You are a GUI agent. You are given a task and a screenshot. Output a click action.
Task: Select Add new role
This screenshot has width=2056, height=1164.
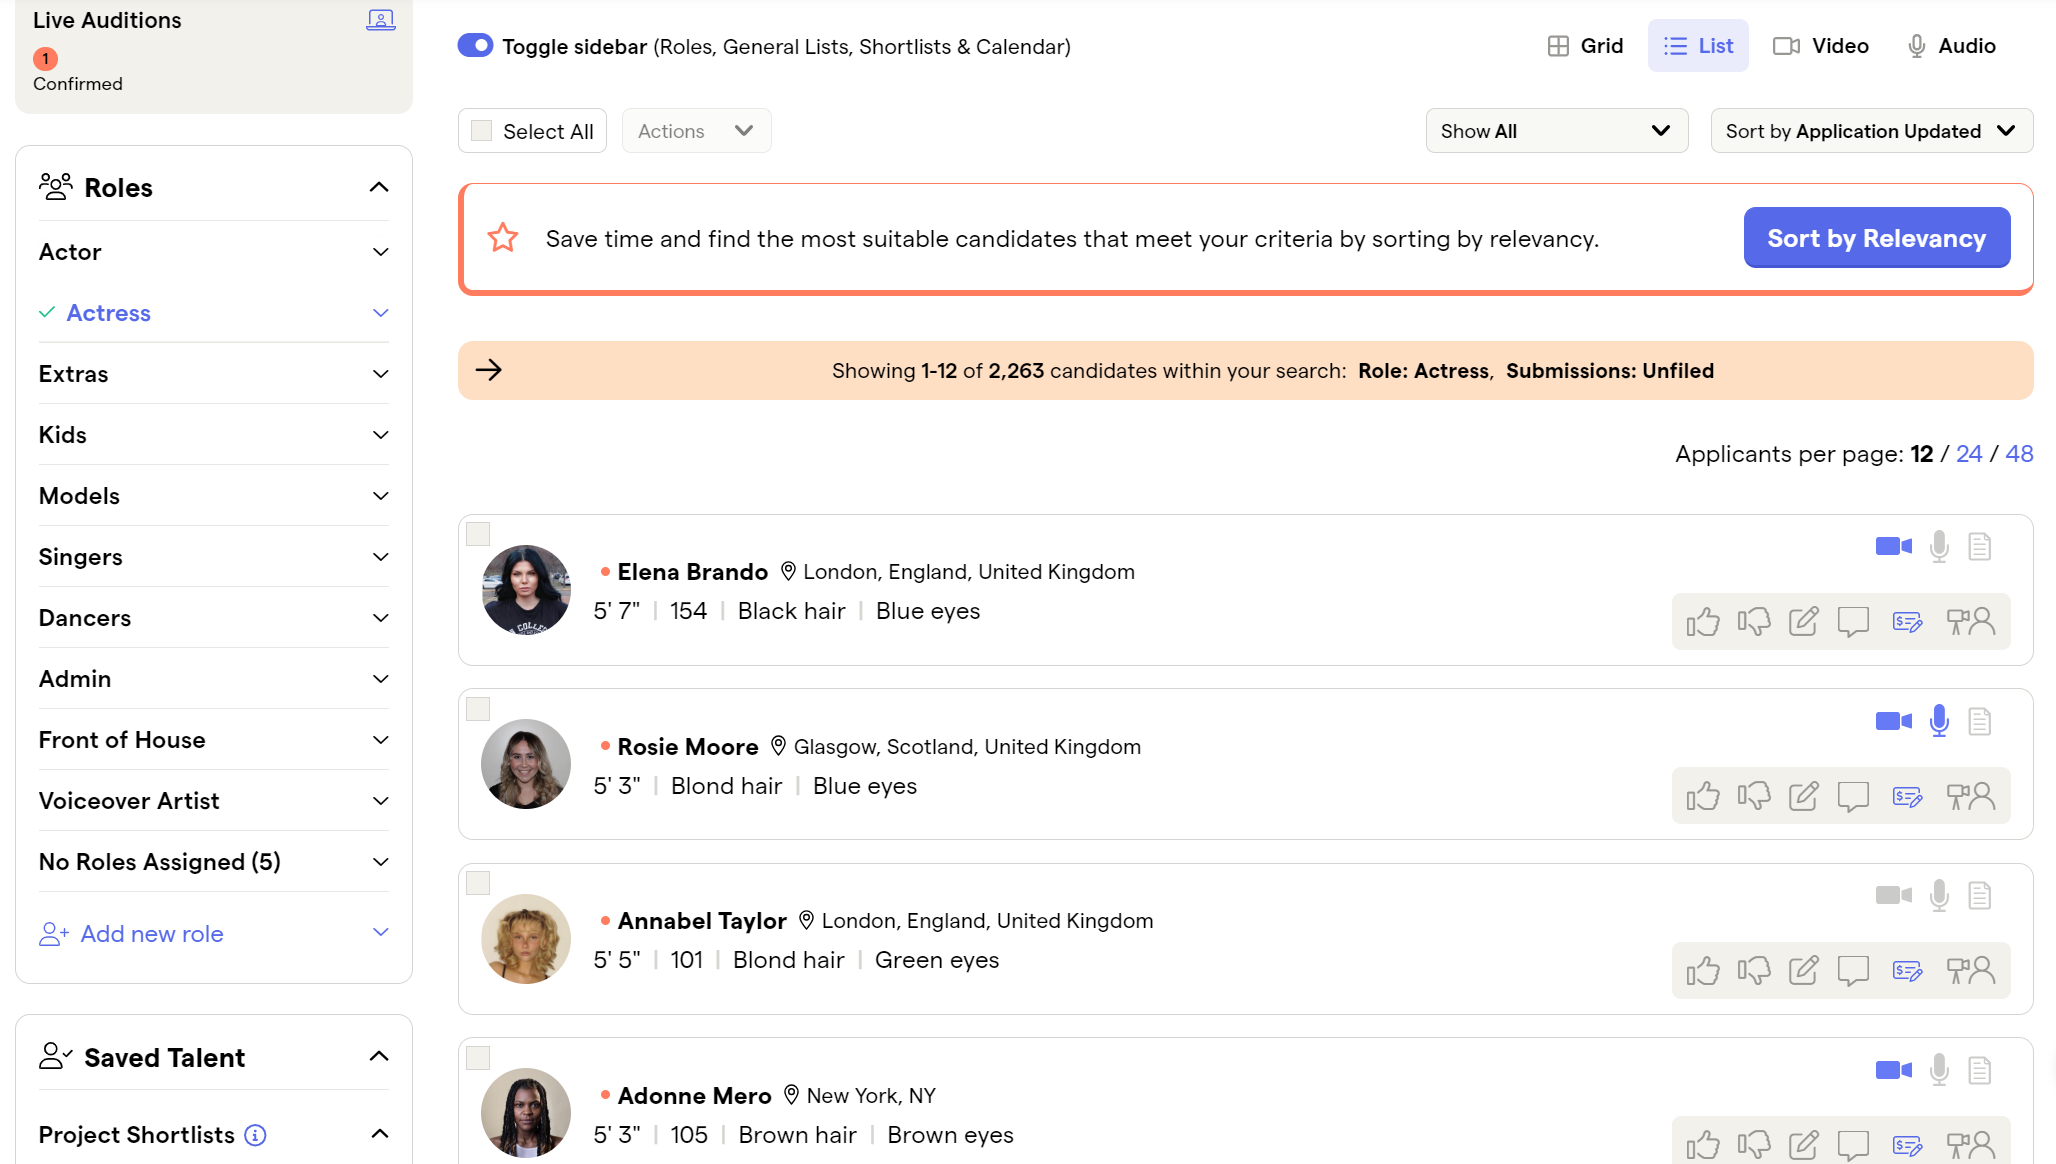tap(151, 933)
